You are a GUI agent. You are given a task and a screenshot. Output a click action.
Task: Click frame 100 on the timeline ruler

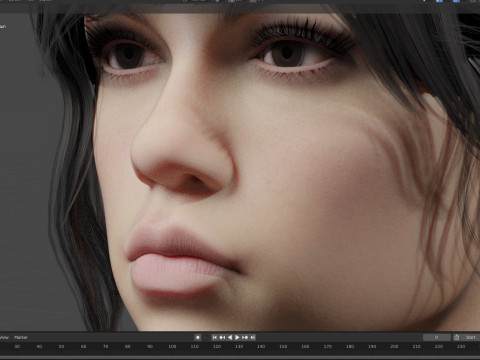[x=172, y=347]
